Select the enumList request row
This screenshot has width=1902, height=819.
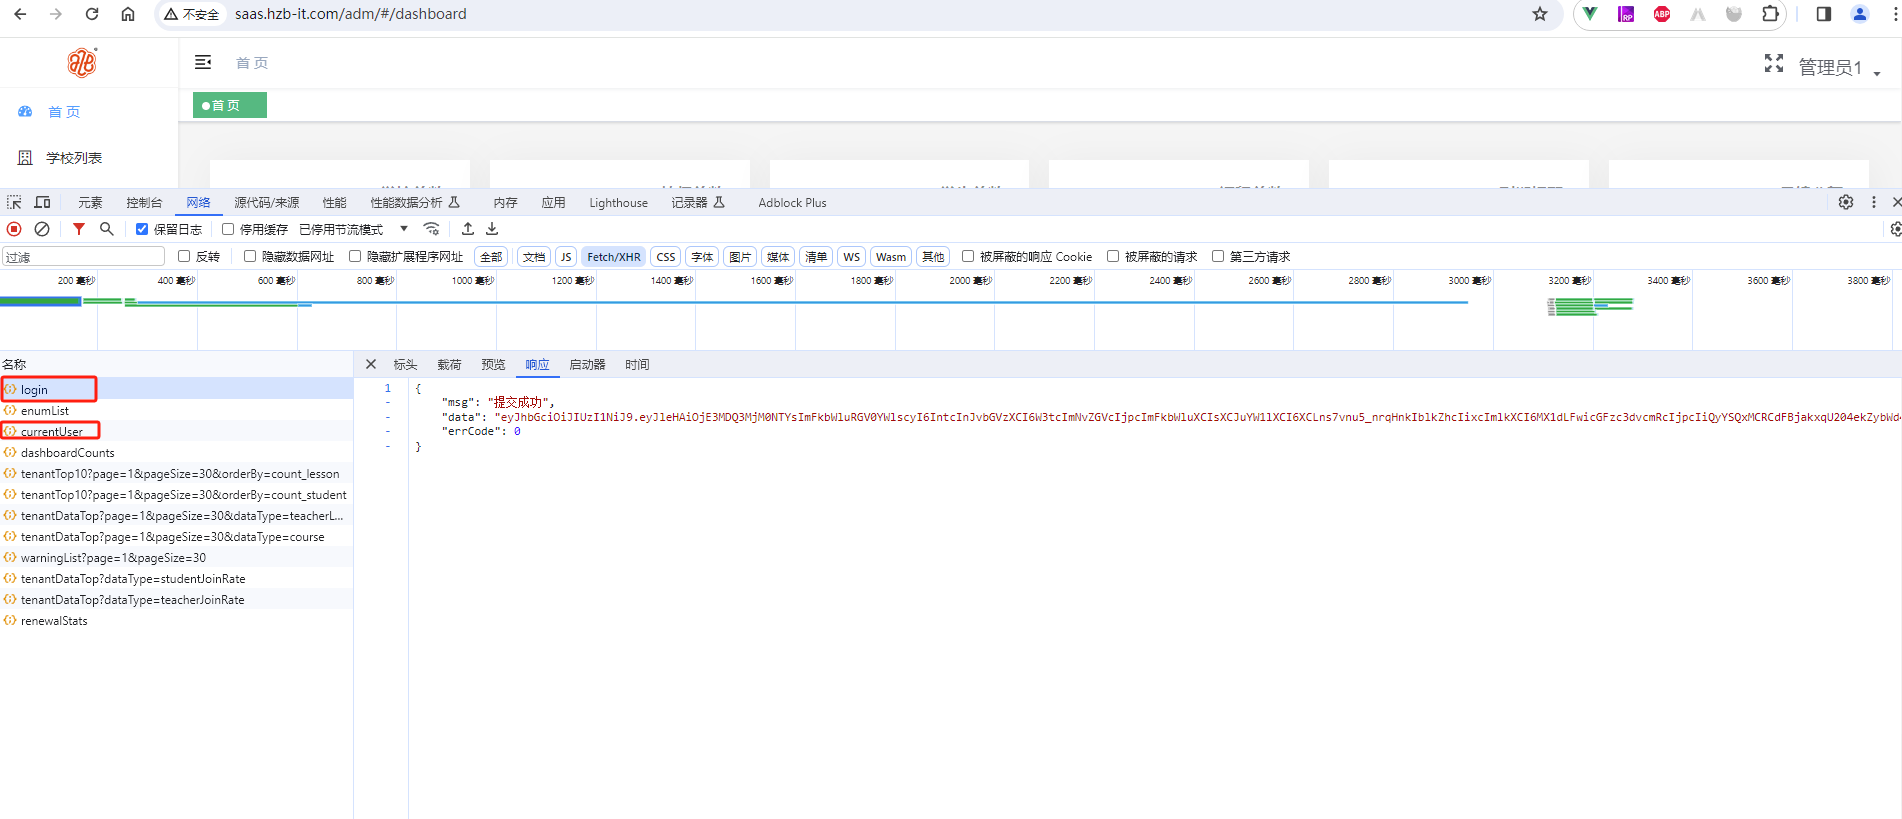pos(176,410)
